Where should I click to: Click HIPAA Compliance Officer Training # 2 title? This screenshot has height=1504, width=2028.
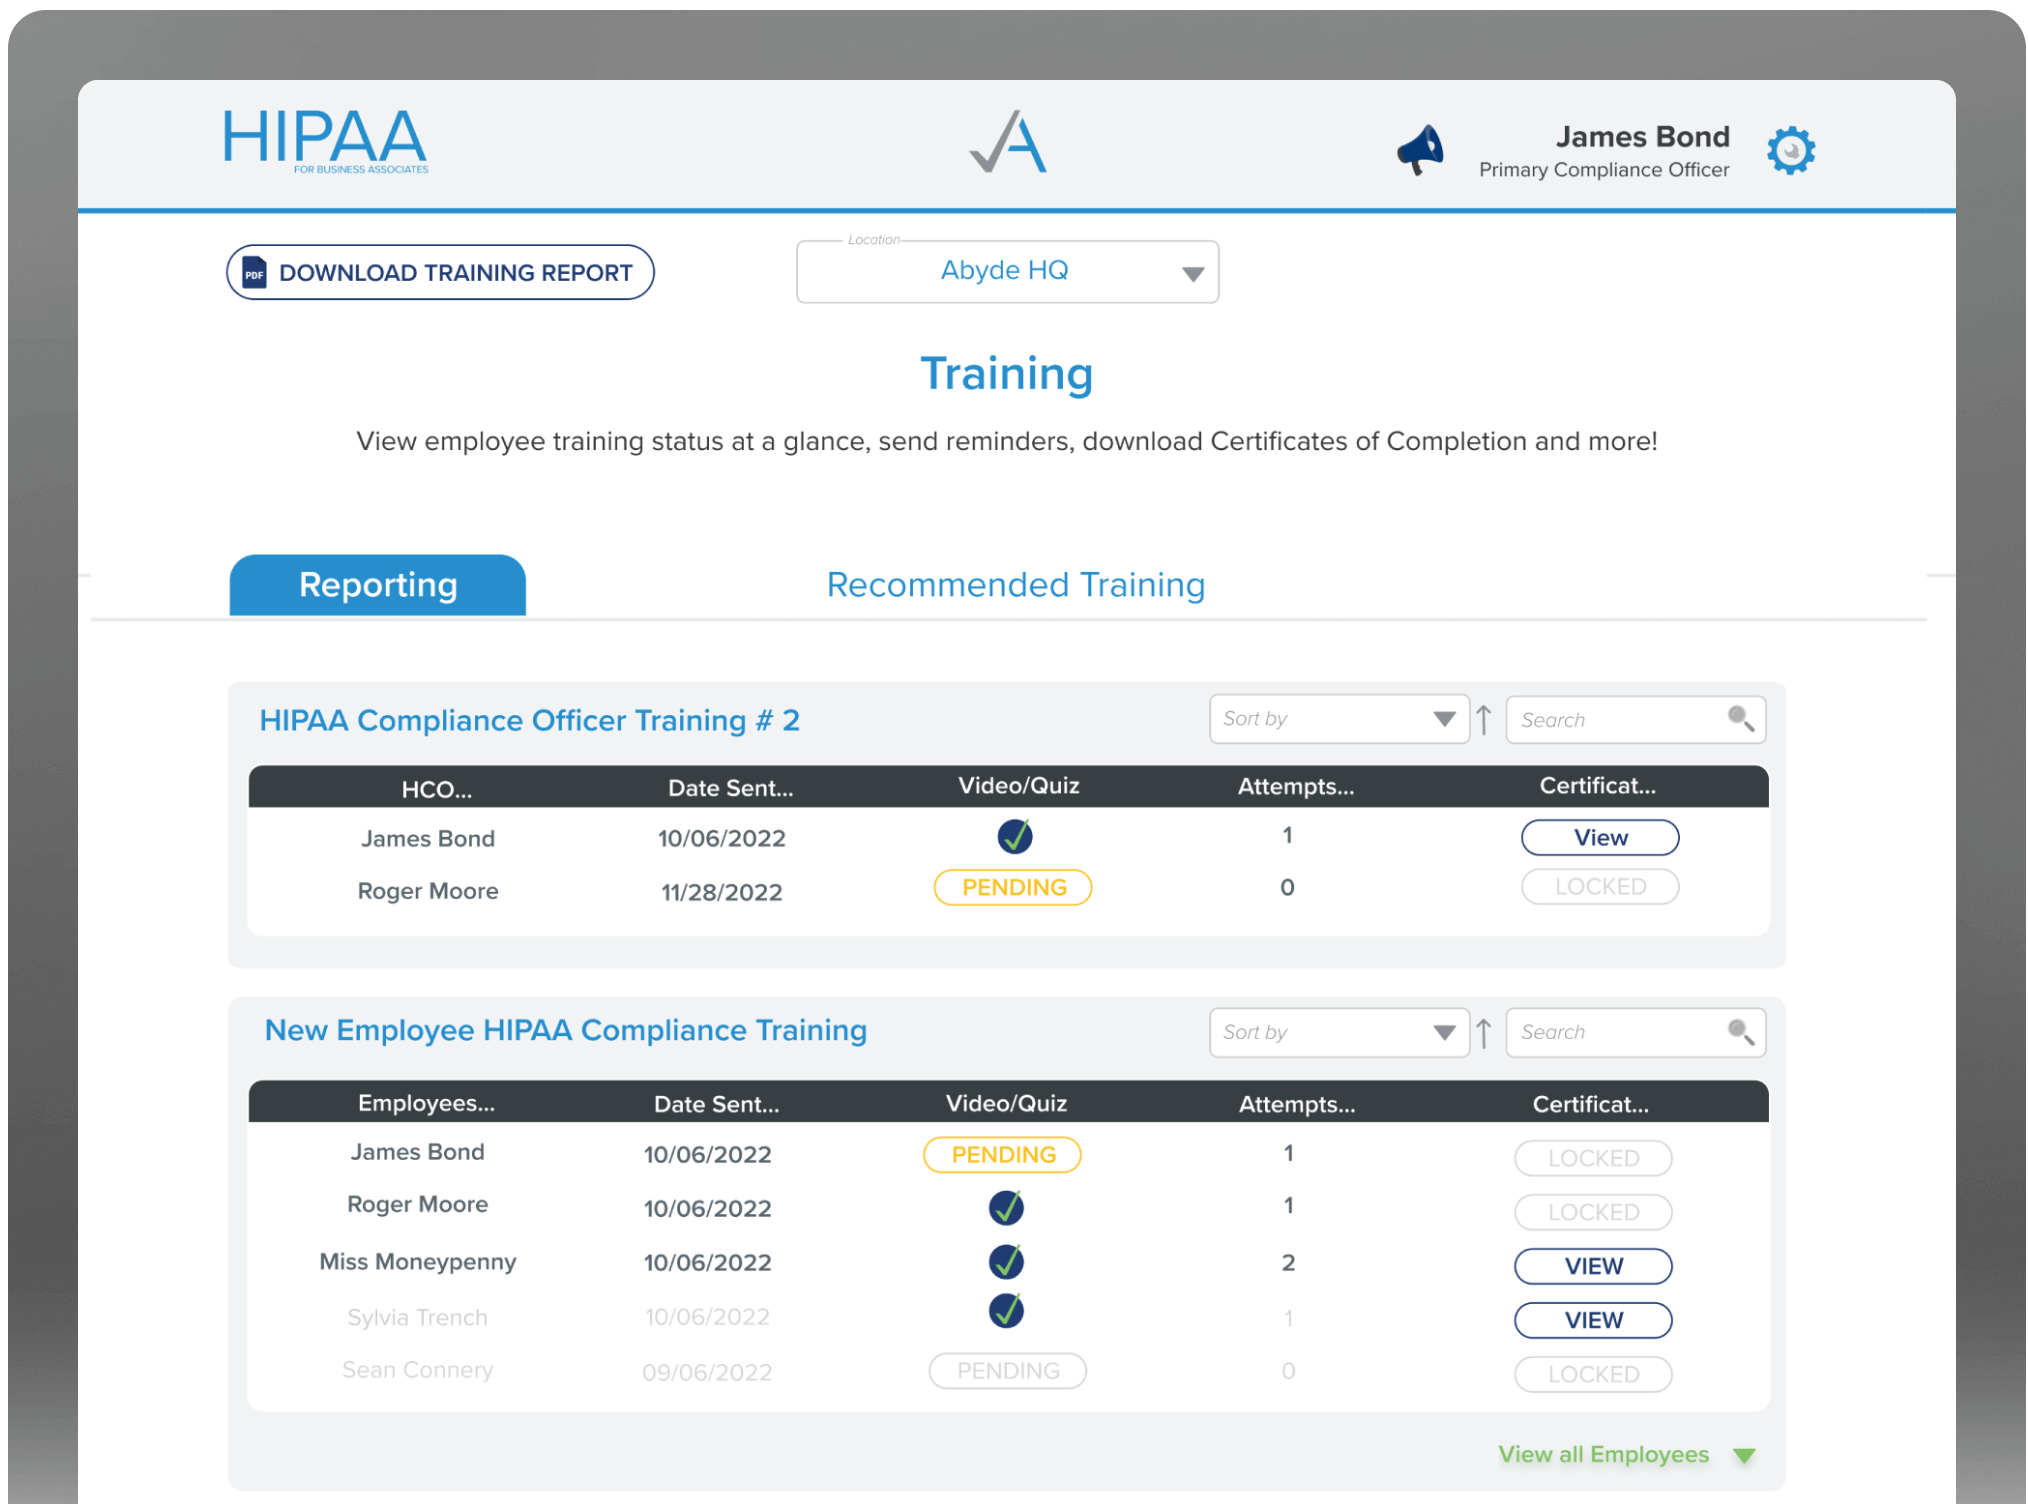tap(529, 720)
